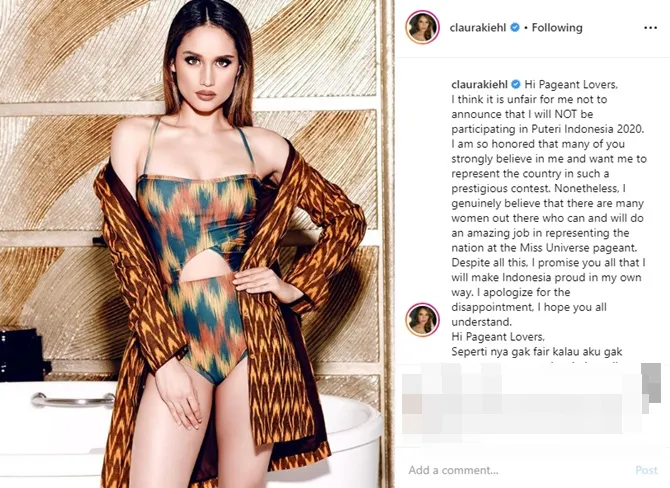Focus the Add a comment field
Screen dimensions: 670x488
[517, 470]
